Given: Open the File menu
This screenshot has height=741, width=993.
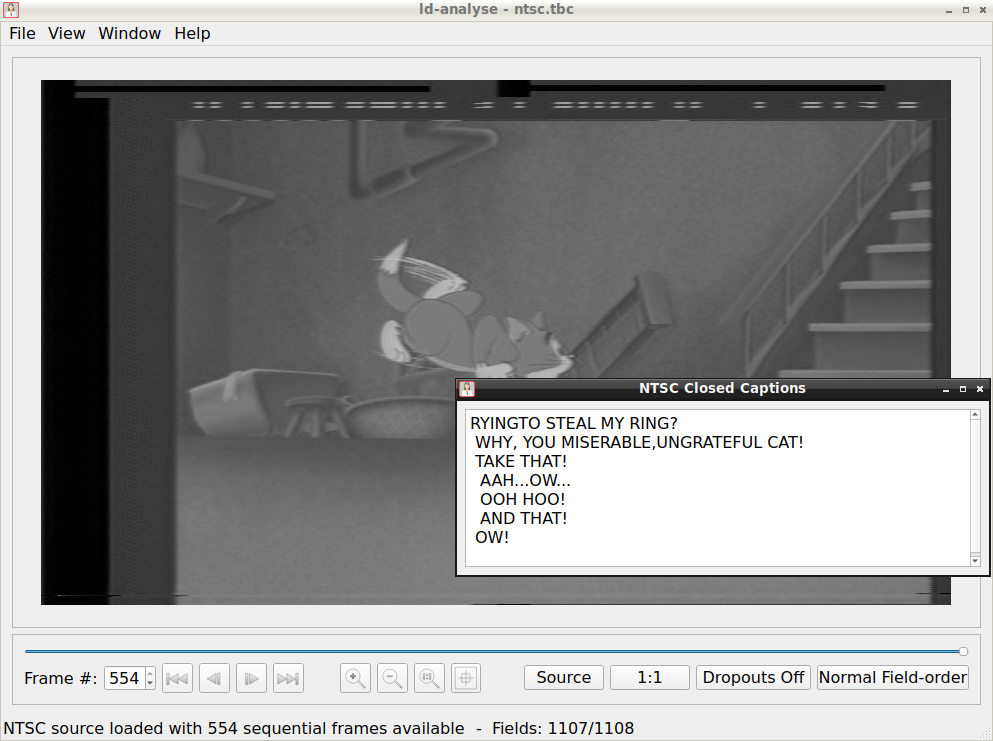Looking at the screenshot, I should pos(22,34).
